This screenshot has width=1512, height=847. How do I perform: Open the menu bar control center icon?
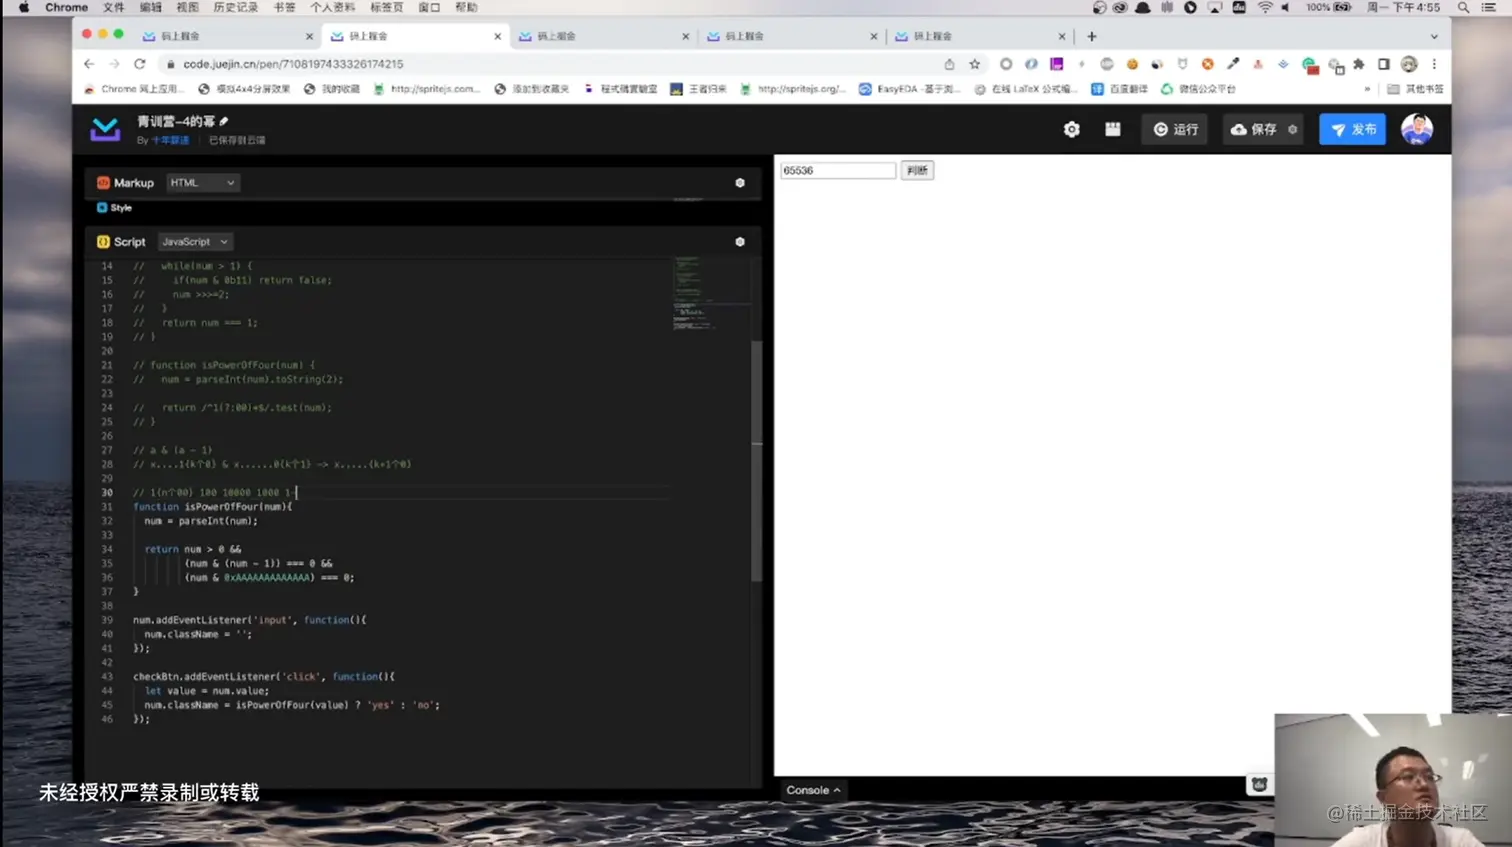(x=1488, y=7)
